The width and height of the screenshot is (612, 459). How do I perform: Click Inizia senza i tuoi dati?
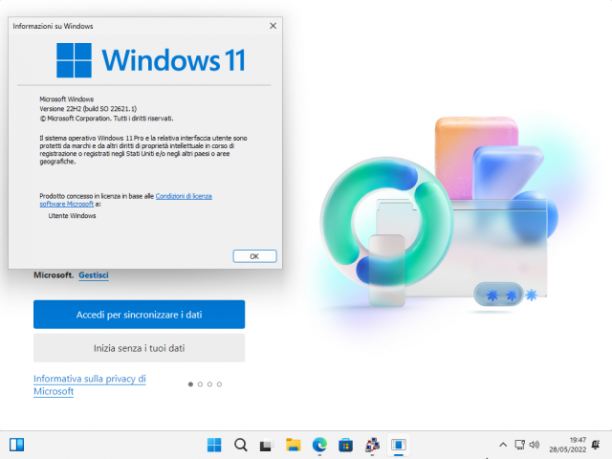coord(139,348)
